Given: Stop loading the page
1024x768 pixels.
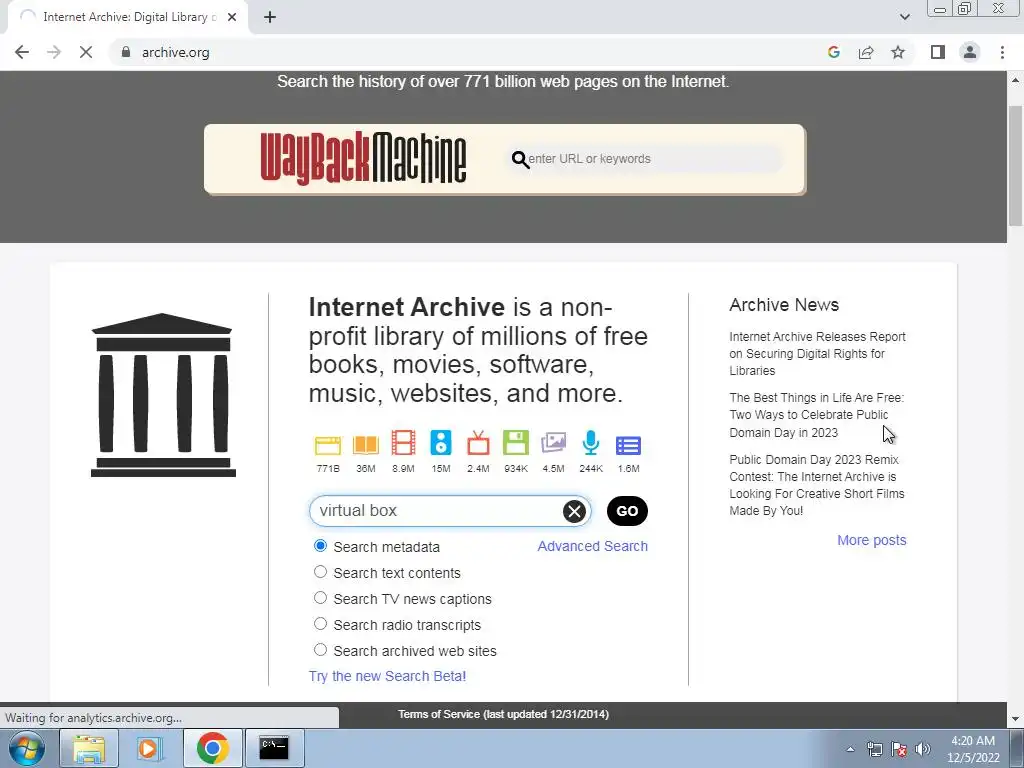Looking at the screenshot, I should coord(86,52).
